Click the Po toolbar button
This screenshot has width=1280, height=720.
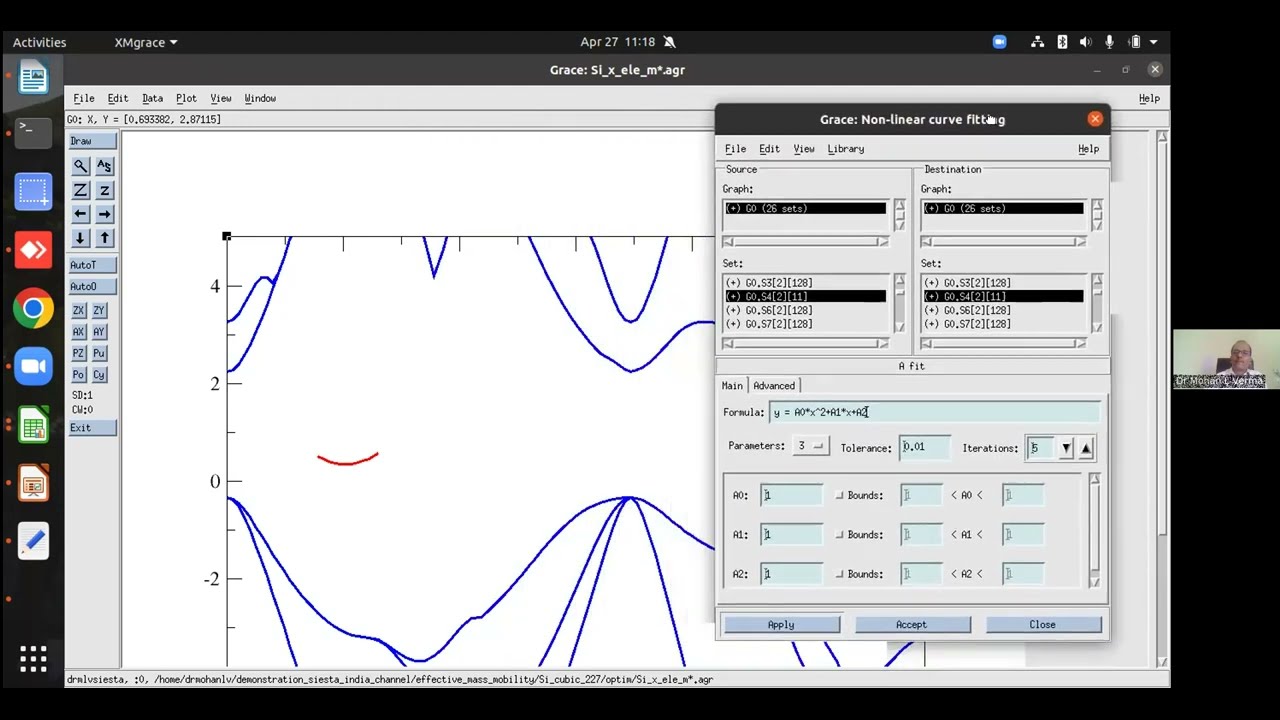[x=78, y=375]
